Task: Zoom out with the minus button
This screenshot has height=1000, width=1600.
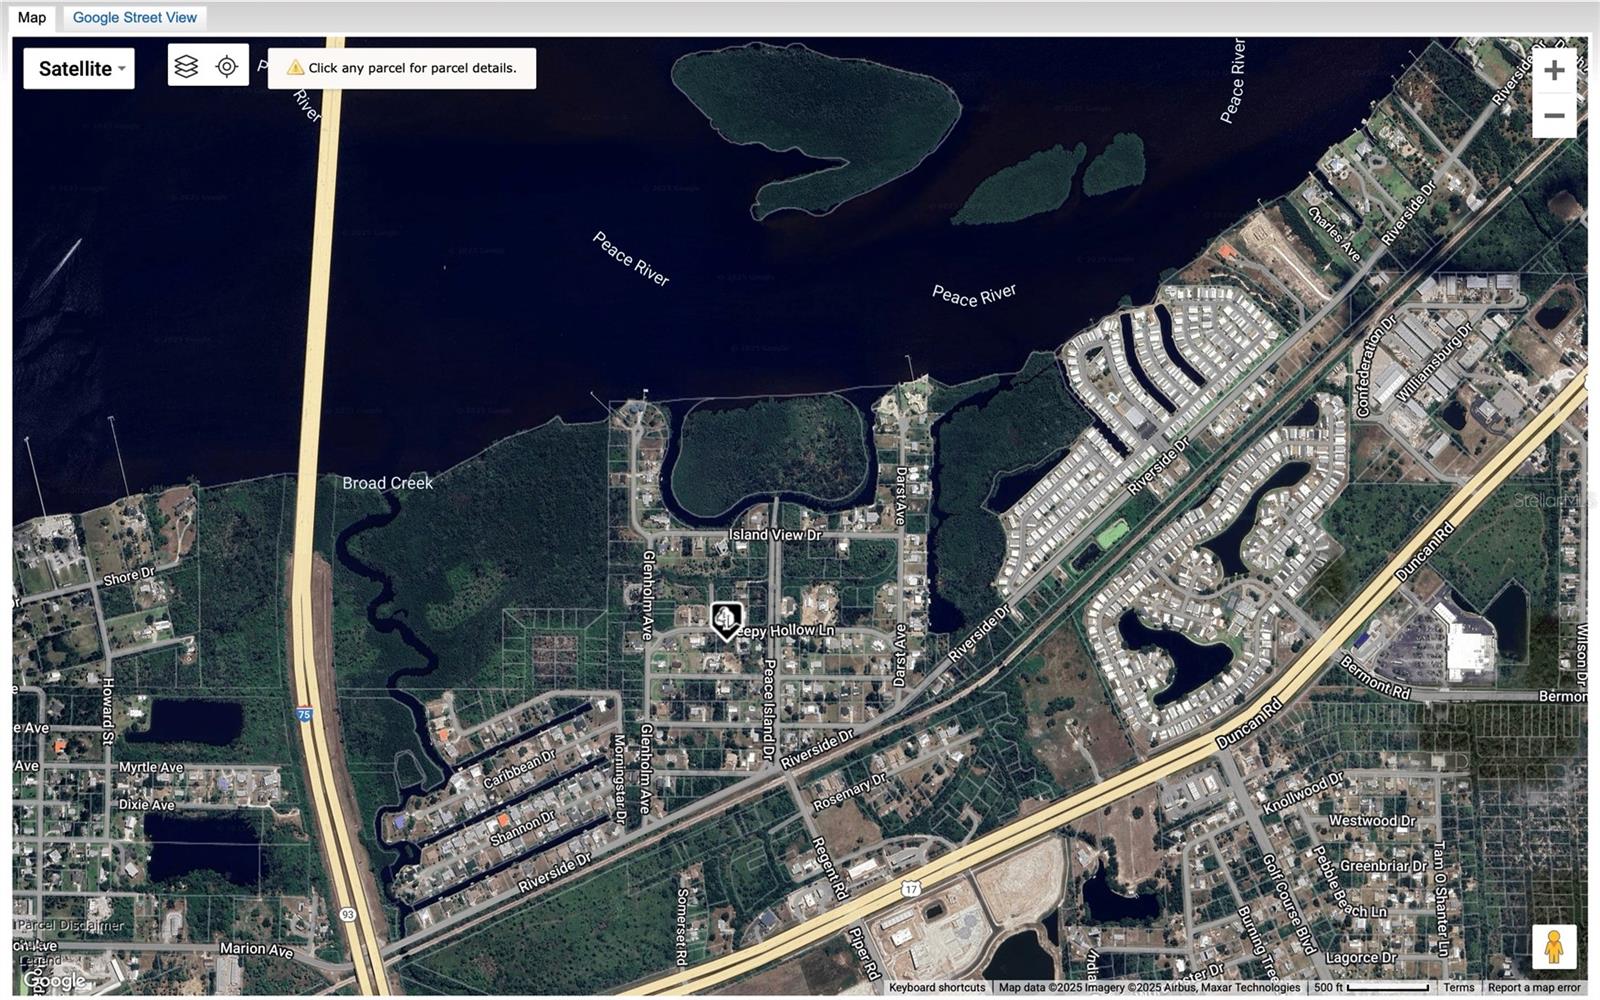Action: click(x=1553, y=116)
